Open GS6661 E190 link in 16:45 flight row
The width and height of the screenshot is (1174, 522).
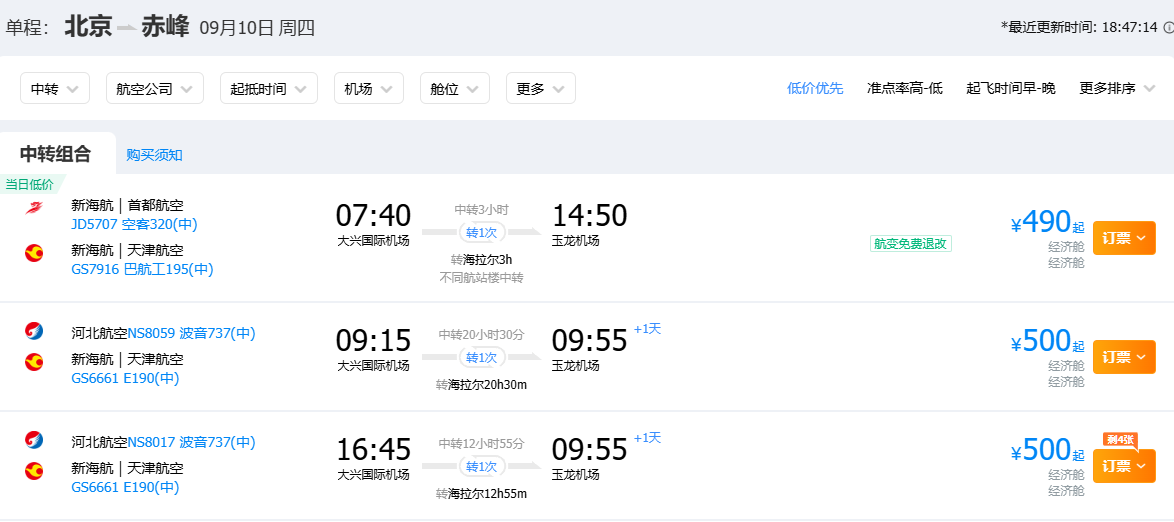125,488
